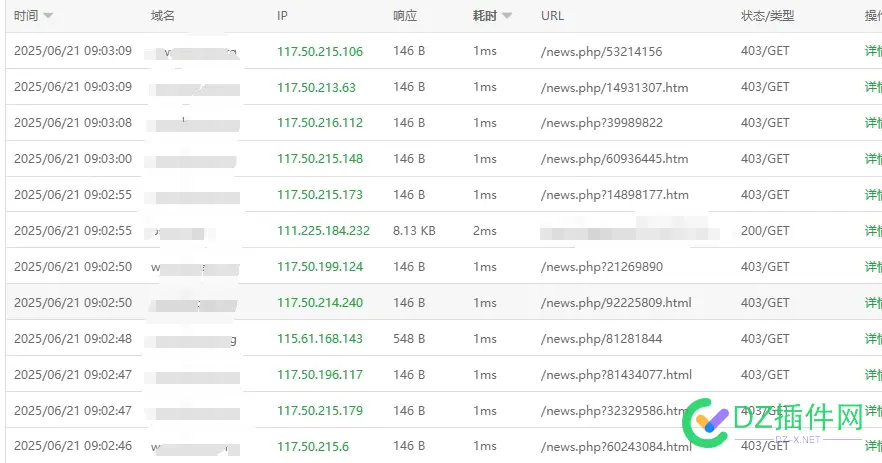Open IP link 117.50.213.63

[x=316, y=87]
